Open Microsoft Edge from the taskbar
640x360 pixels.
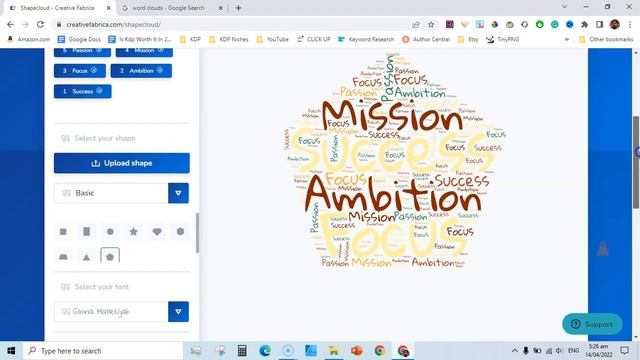point(265,351)
